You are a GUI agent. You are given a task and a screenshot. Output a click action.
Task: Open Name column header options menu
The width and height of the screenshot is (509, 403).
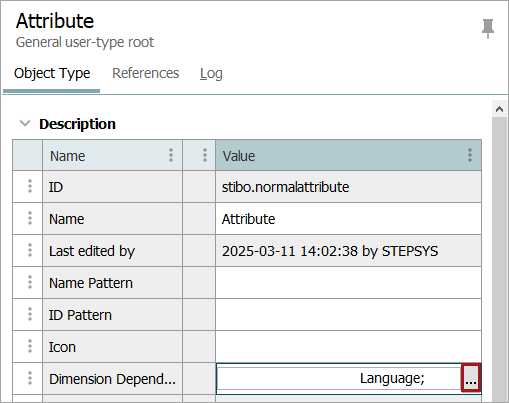tap(171, 155)
